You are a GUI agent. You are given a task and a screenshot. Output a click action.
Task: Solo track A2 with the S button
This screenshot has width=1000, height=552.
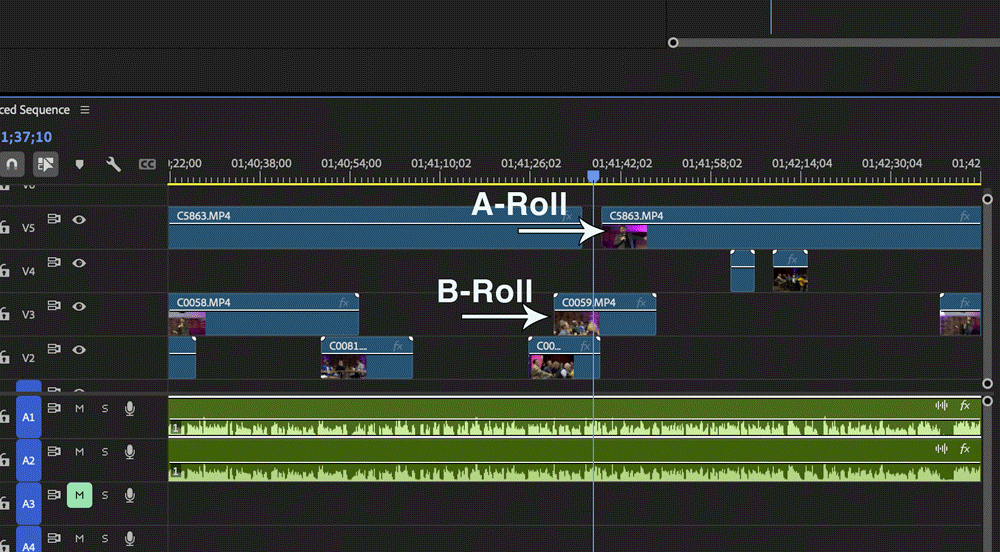104,452
